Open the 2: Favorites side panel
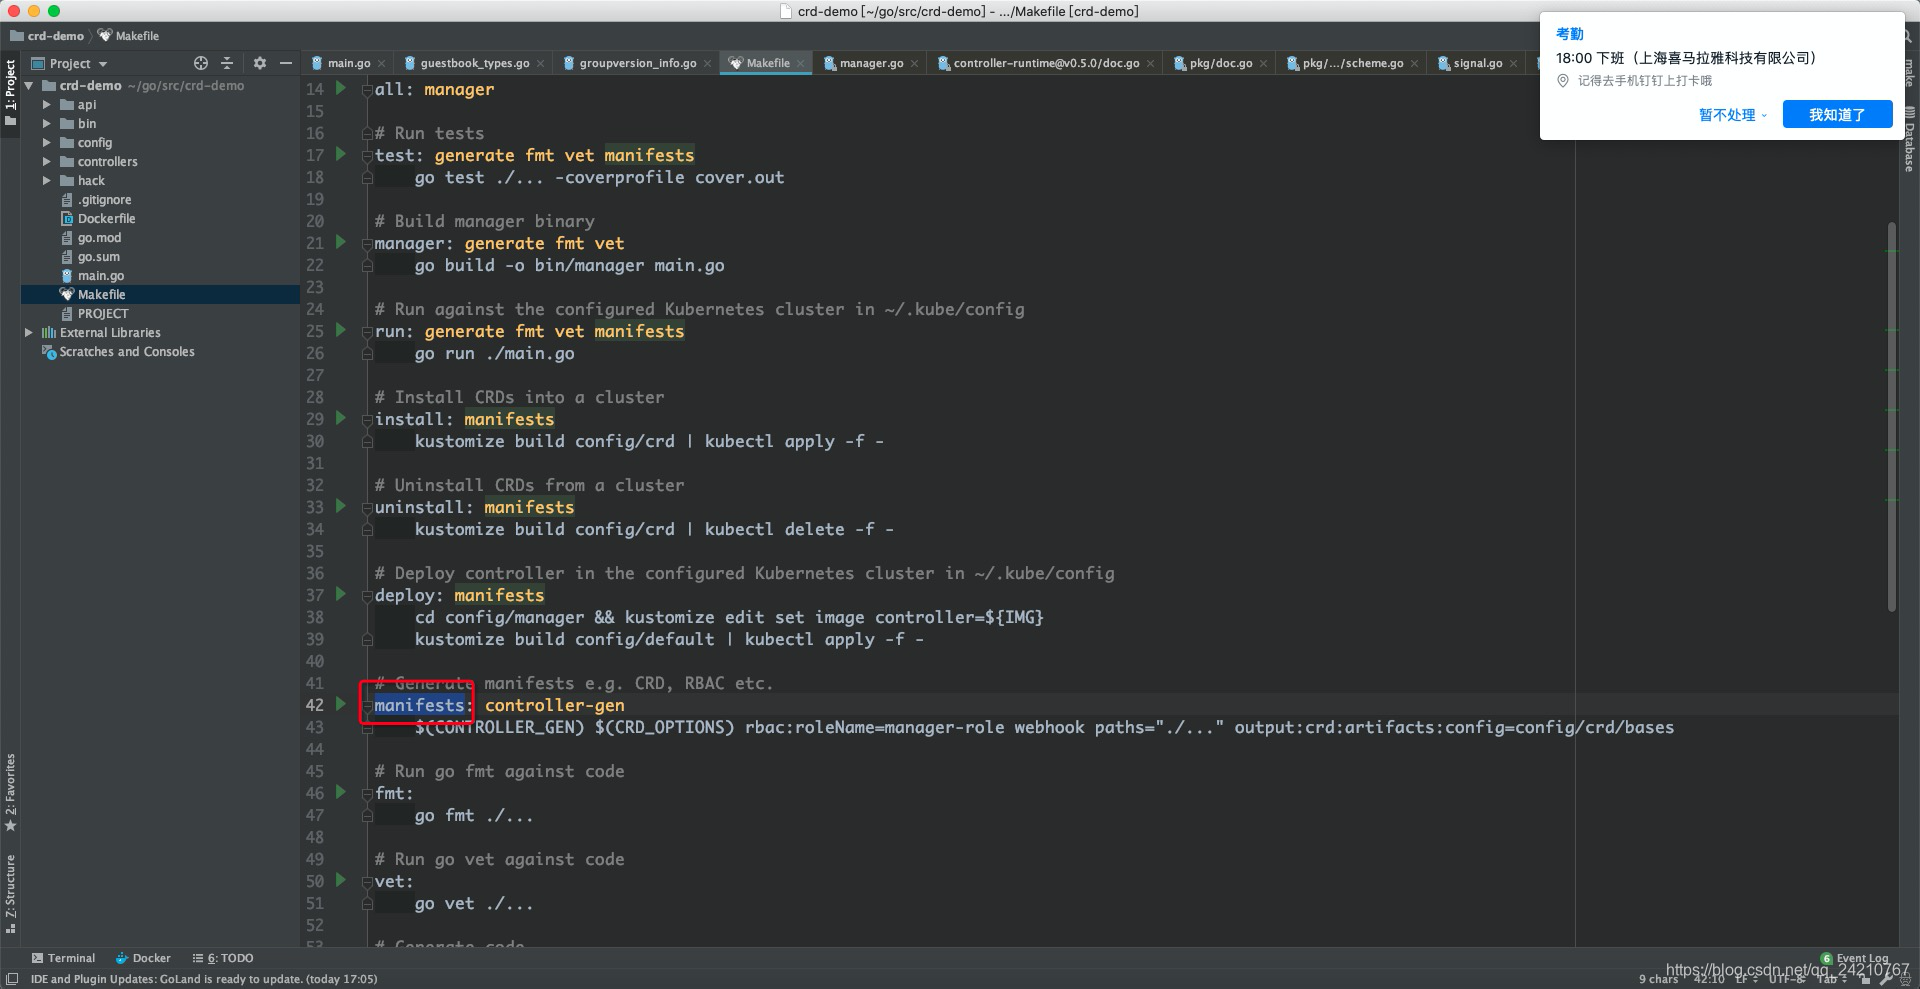The height and width of the screenshot is (989, 1920). (x=10, y=792)
